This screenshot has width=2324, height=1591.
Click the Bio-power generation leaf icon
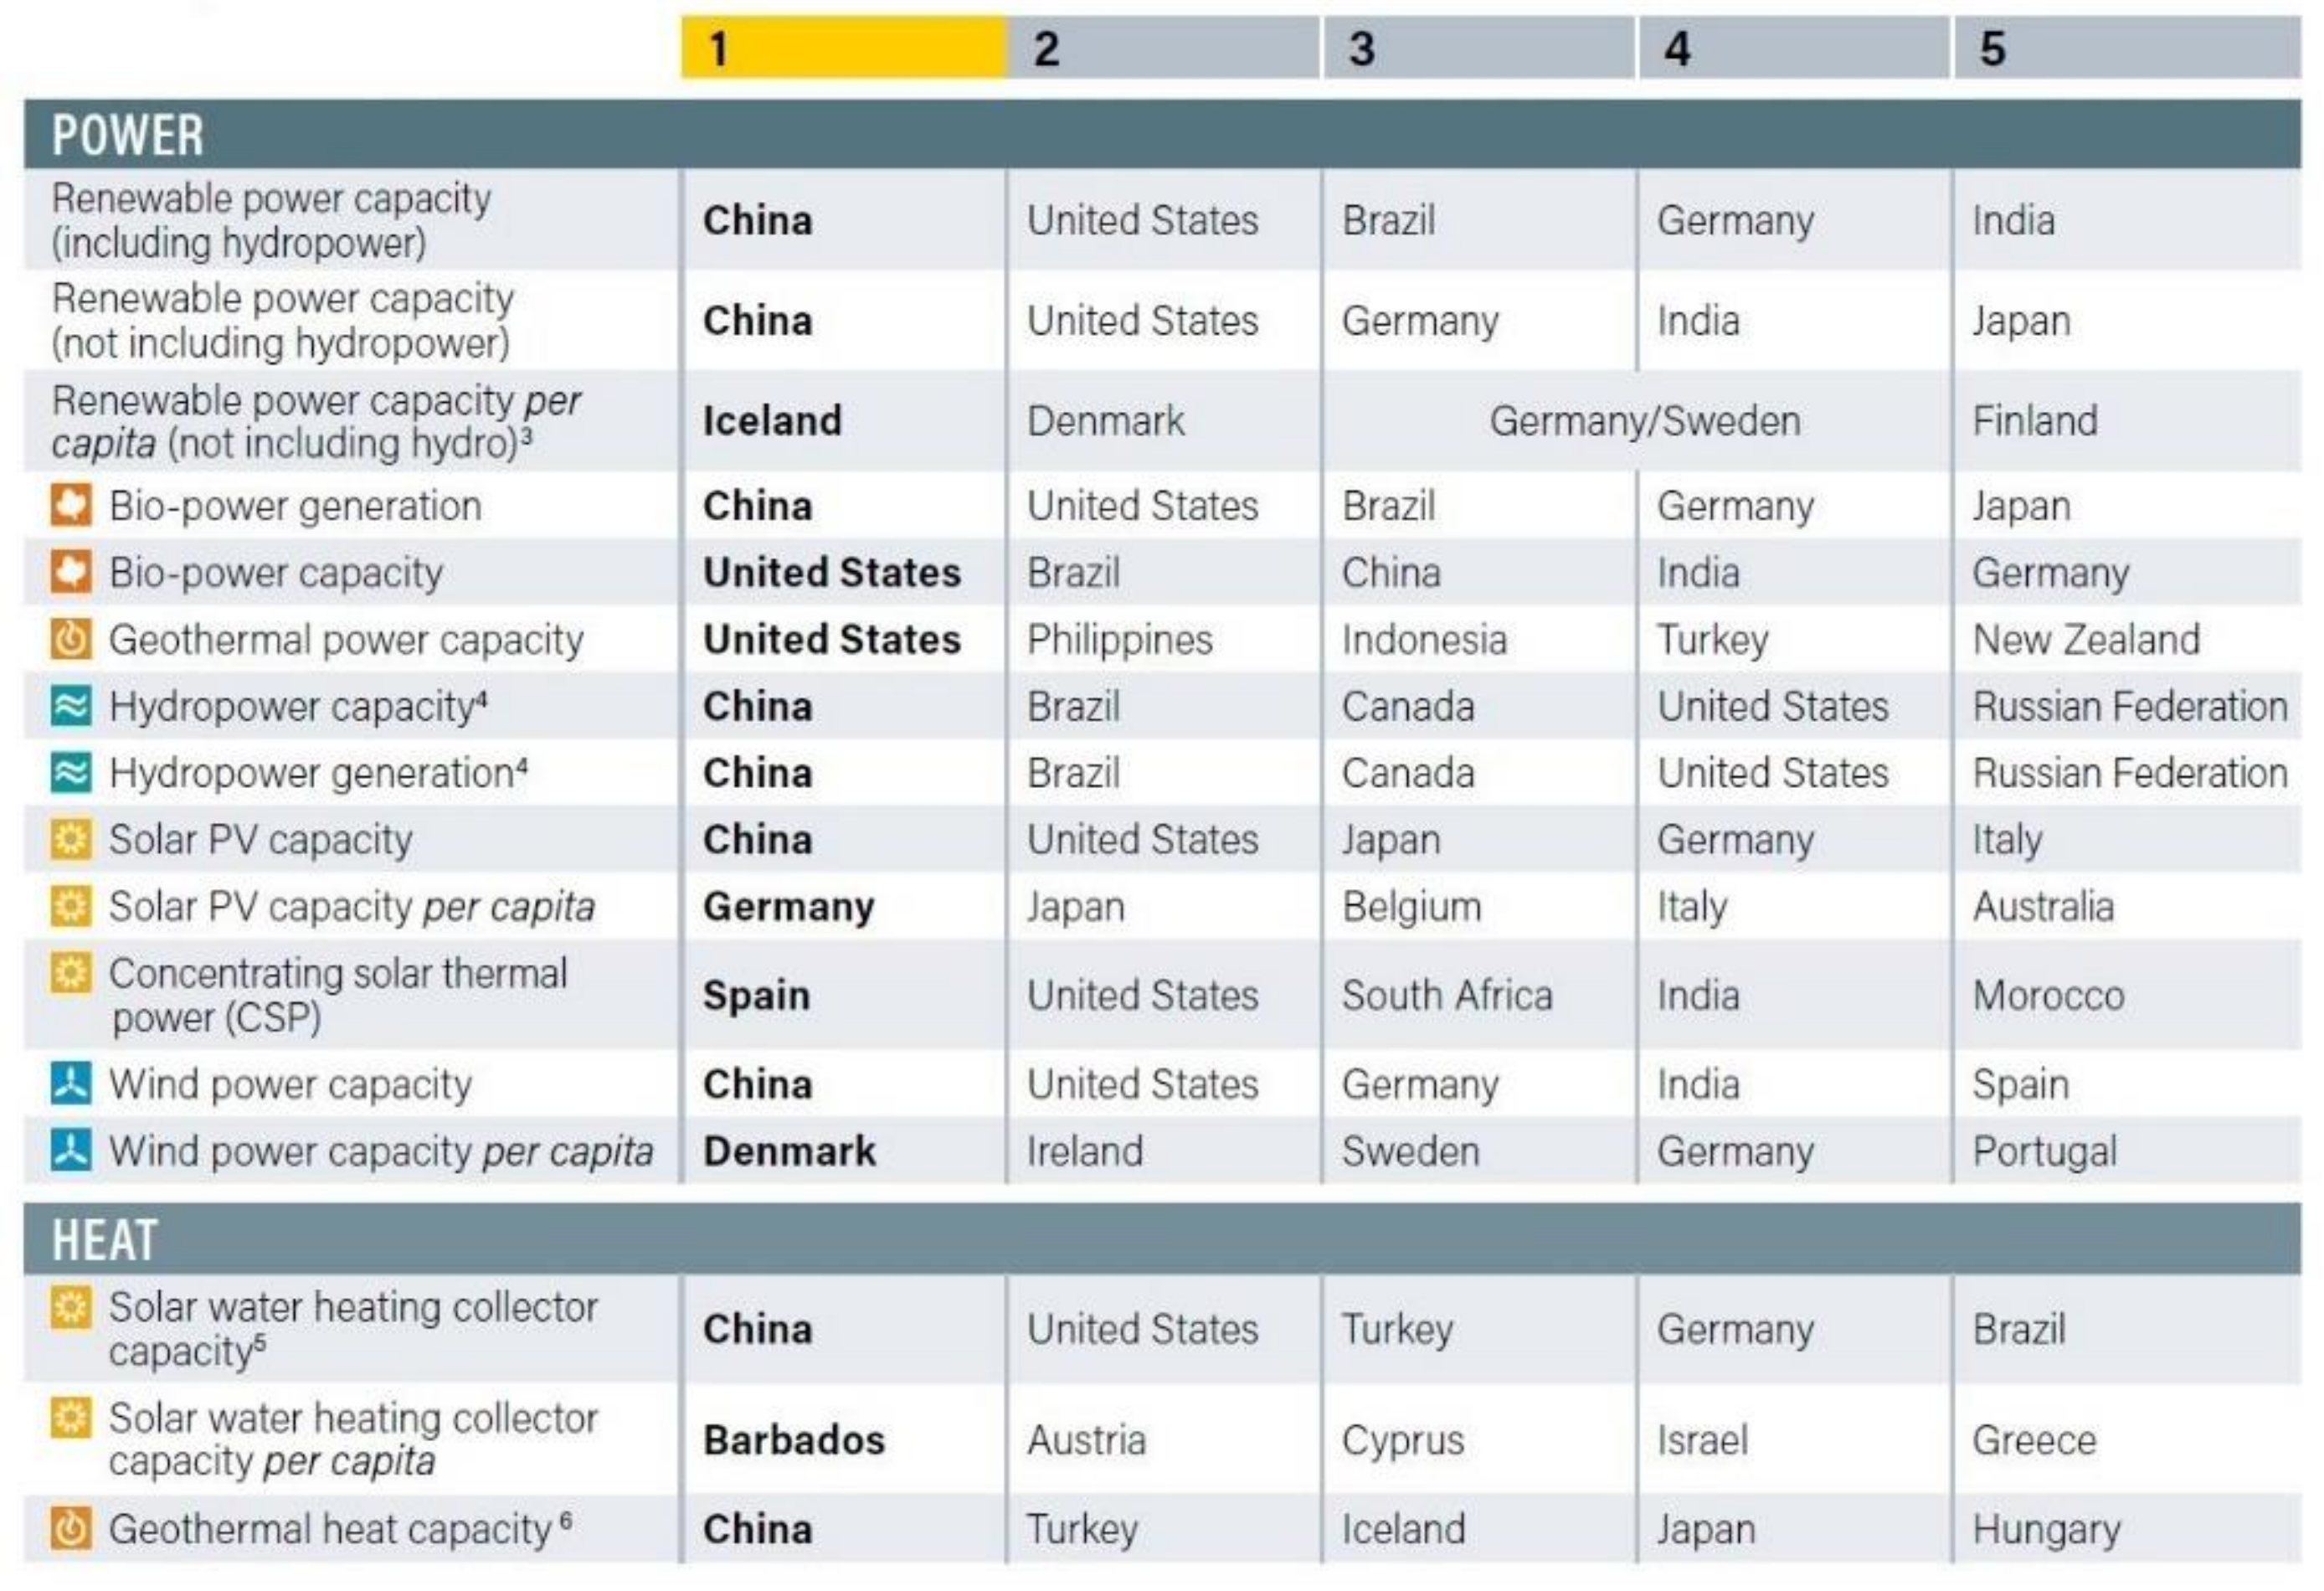(x=71, y=505)
